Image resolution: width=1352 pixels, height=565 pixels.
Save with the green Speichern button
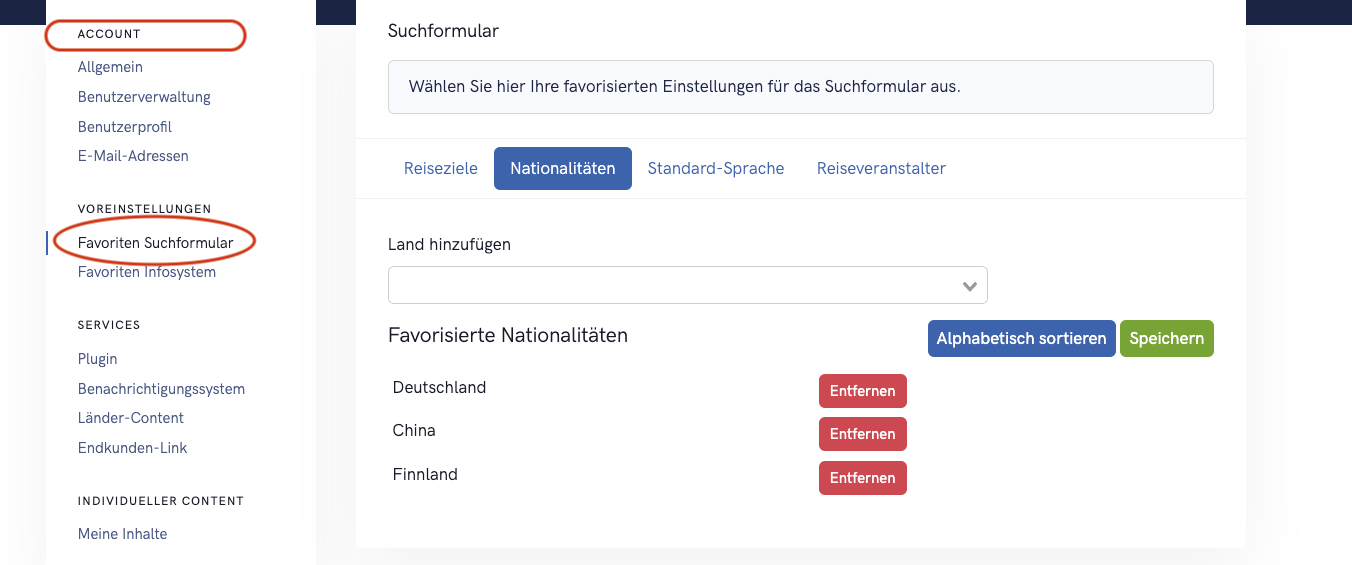[1167, 338]
